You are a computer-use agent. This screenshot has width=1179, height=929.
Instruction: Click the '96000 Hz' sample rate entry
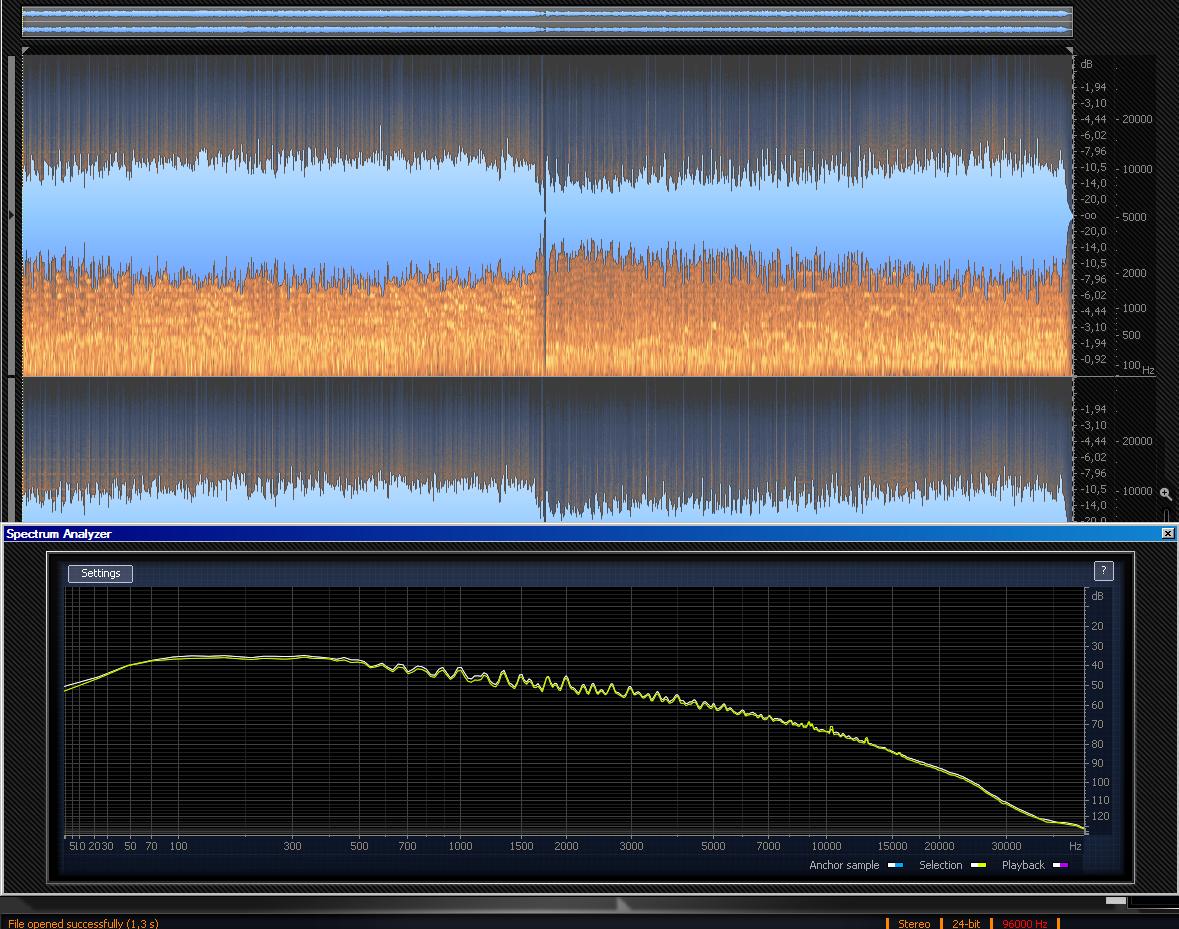pyautogui.click(x=1024, y=924)
